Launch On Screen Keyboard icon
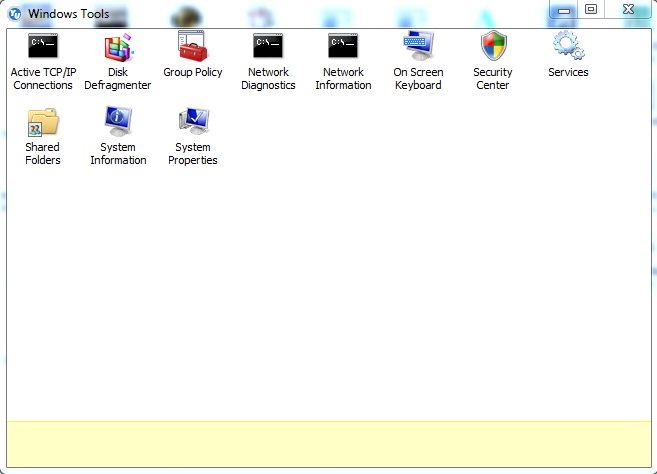The image size is (657, 474). (418, 46)
